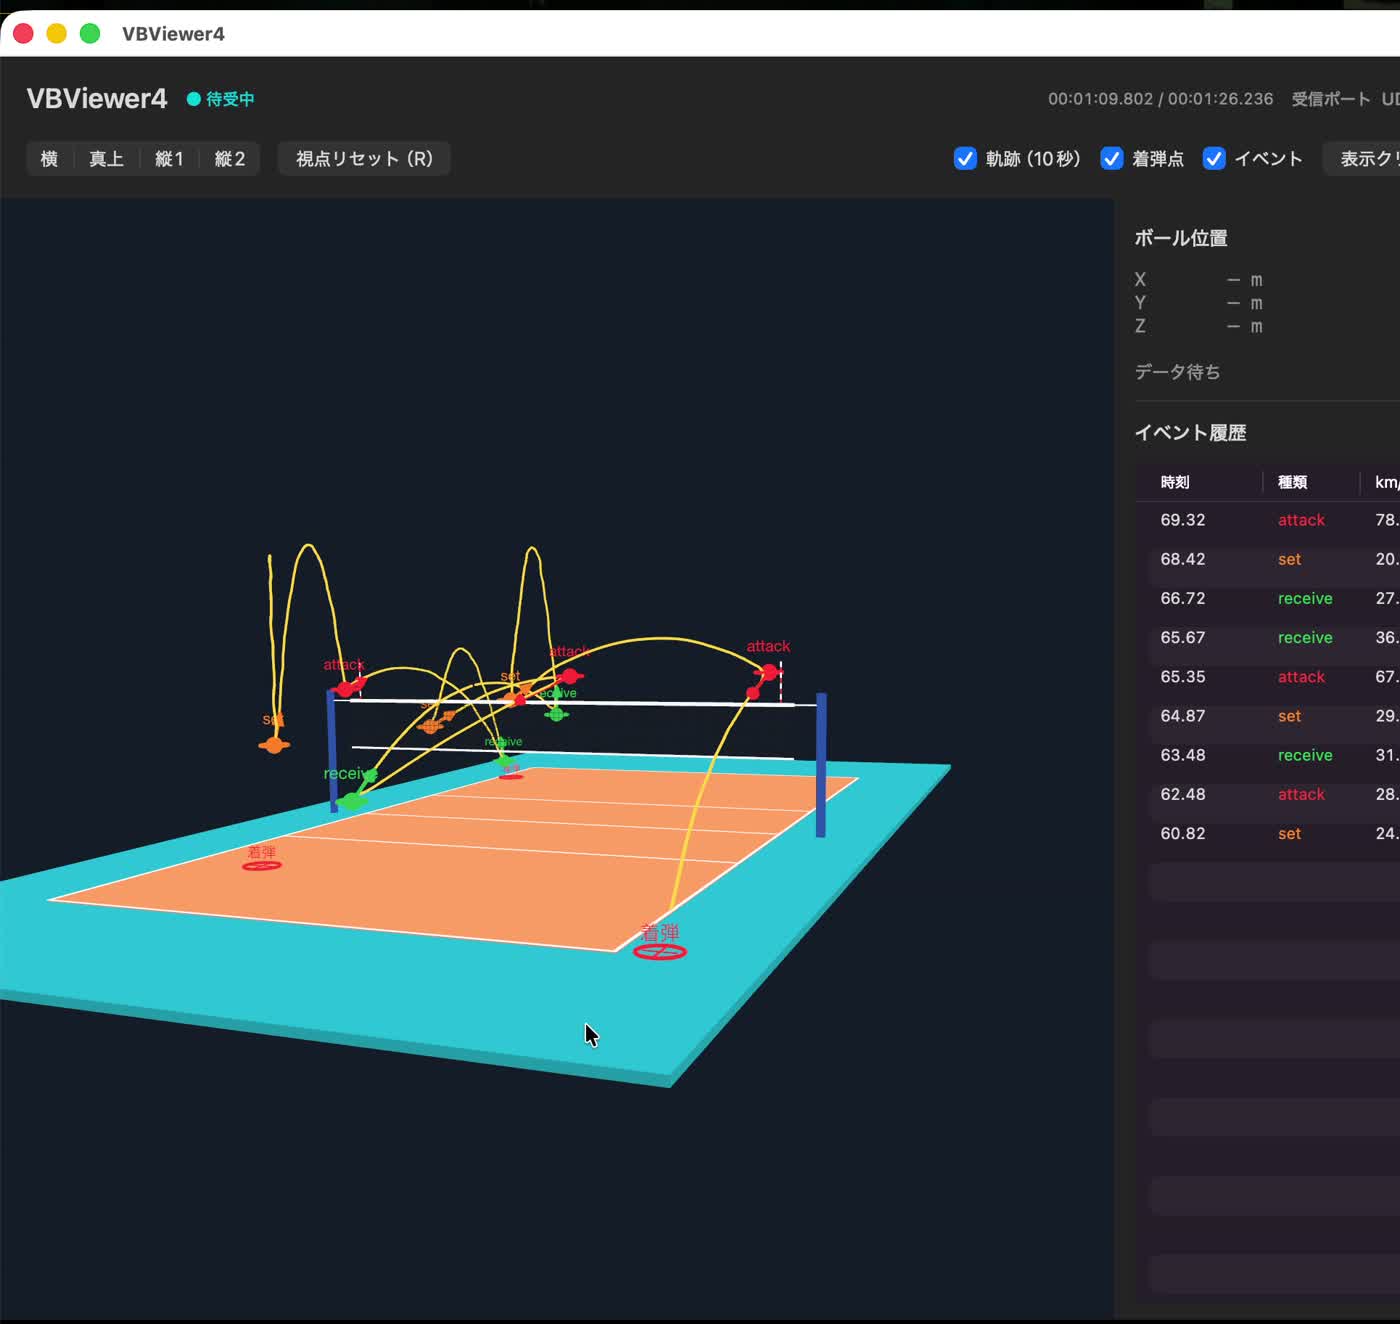Image resolution: width=1400 pixels, height=1324 pixels.
Task: Click the ボール位置 panel heading
Action: pos(1181,238)
